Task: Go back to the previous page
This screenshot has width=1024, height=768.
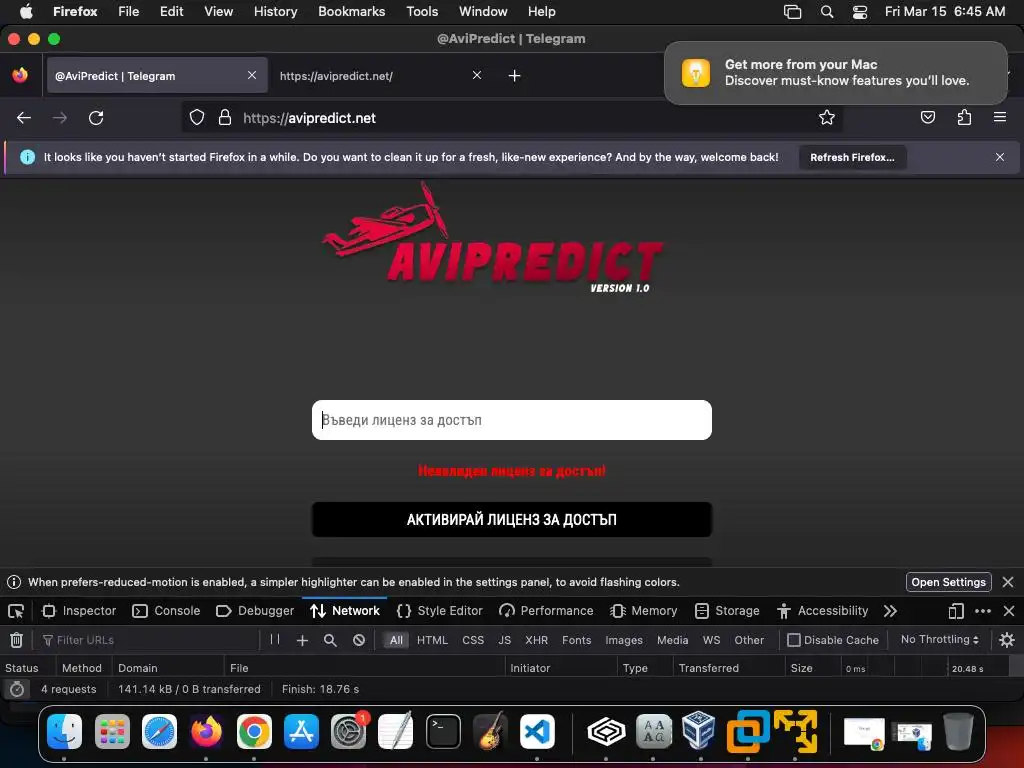Action: [x=24, y=118]
